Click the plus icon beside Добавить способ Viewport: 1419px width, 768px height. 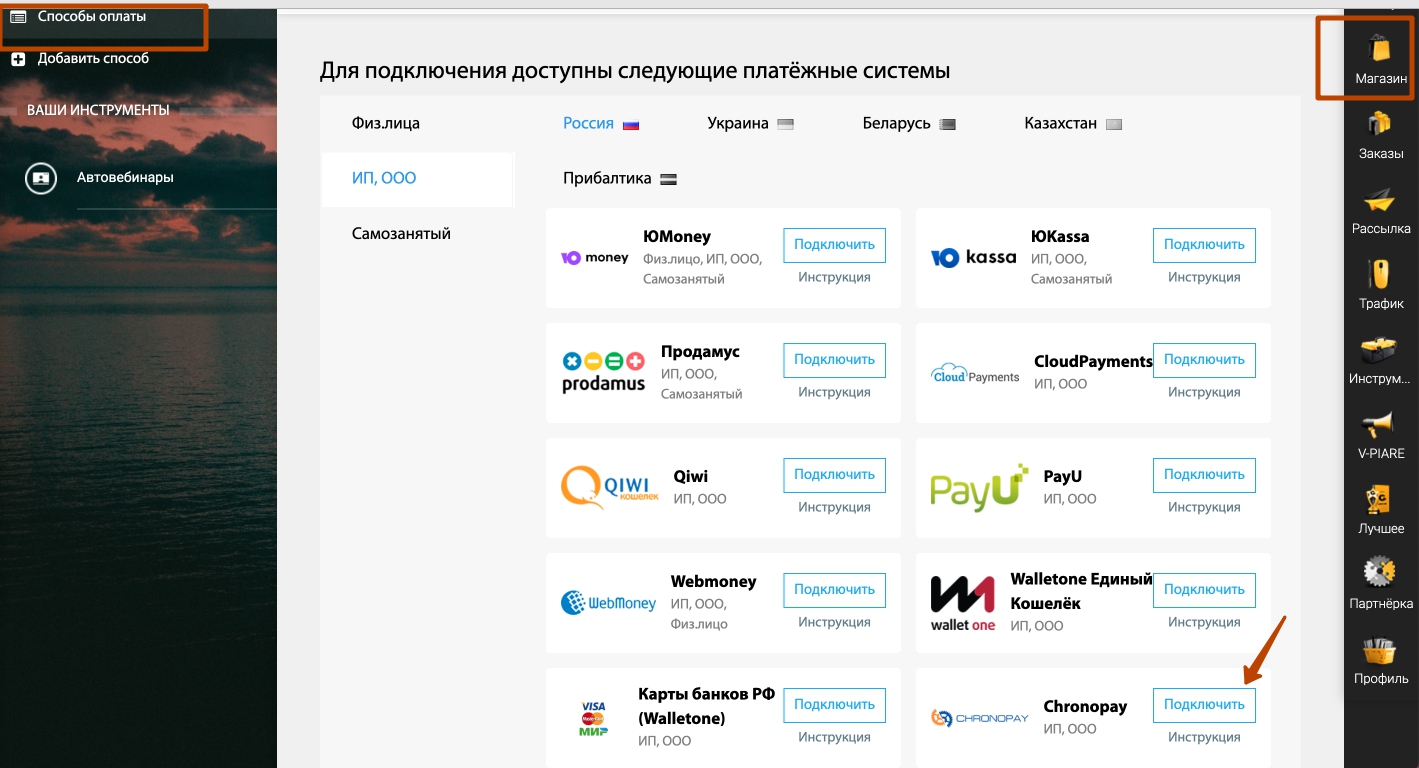[x=18, y=59]
